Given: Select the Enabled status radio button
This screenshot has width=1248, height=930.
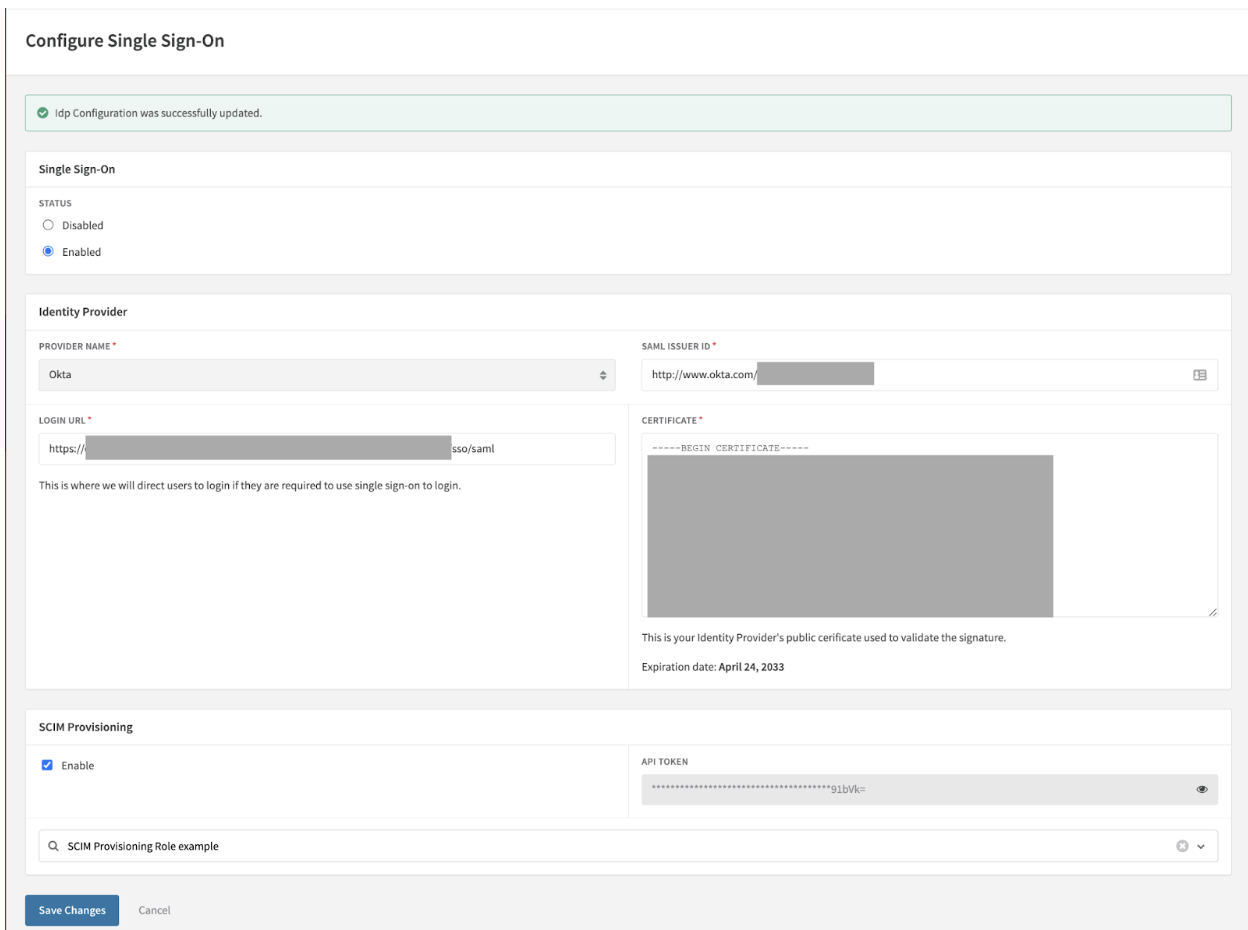Looking at the screenshot, I should tap(47, 252).
